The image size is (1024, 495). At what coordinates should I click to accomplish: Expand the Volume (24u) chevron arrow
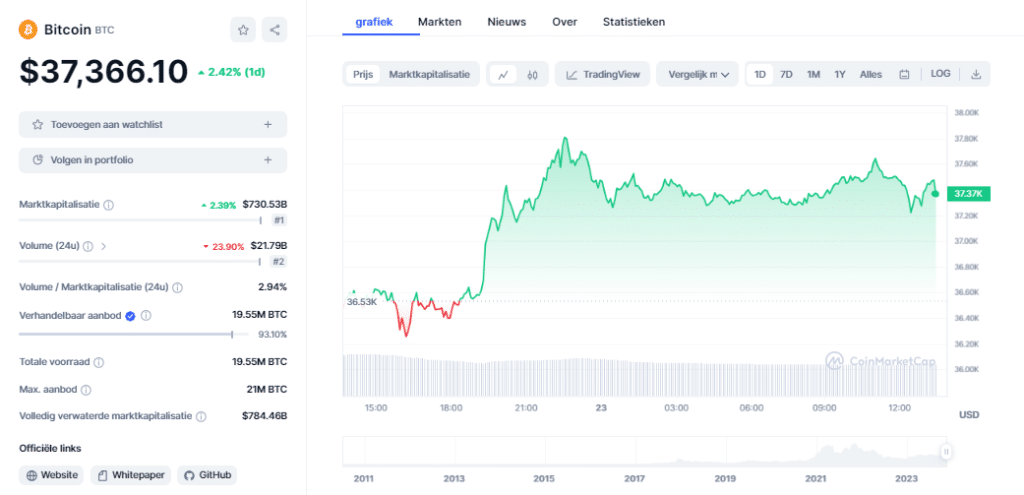click(103, 246)
